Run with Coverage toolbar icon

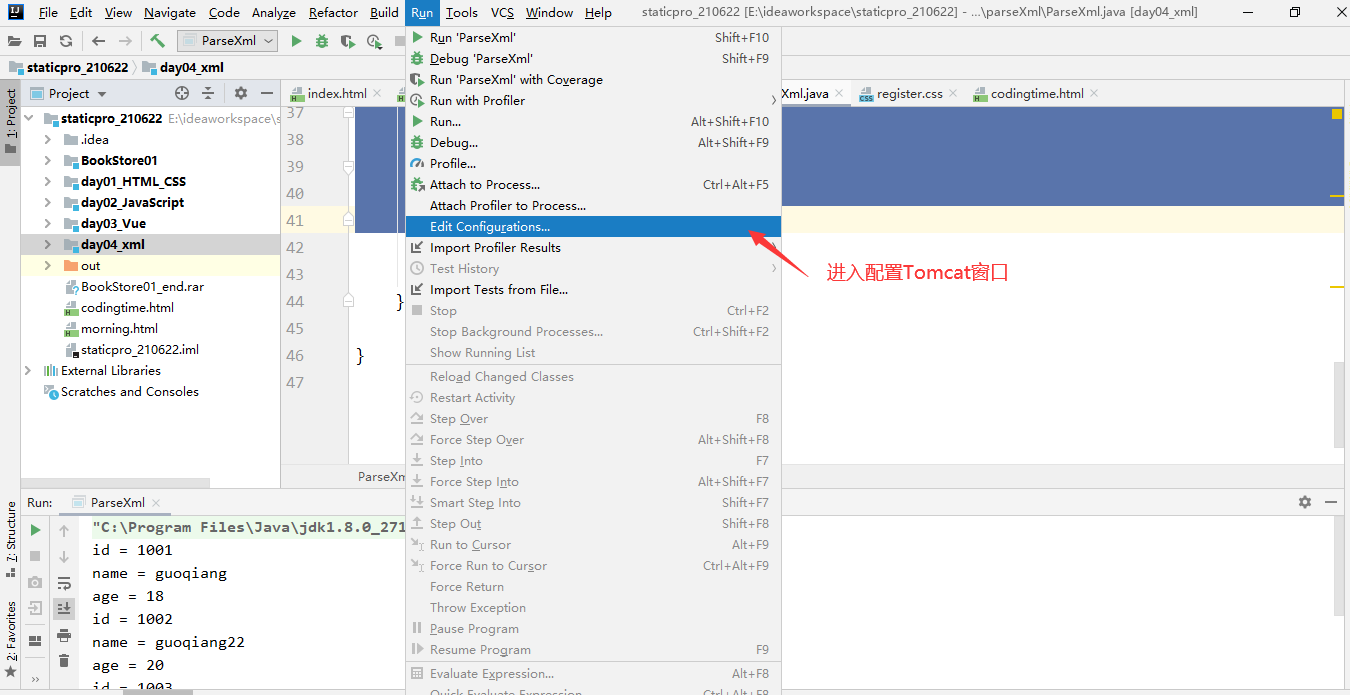coord(348,41)
